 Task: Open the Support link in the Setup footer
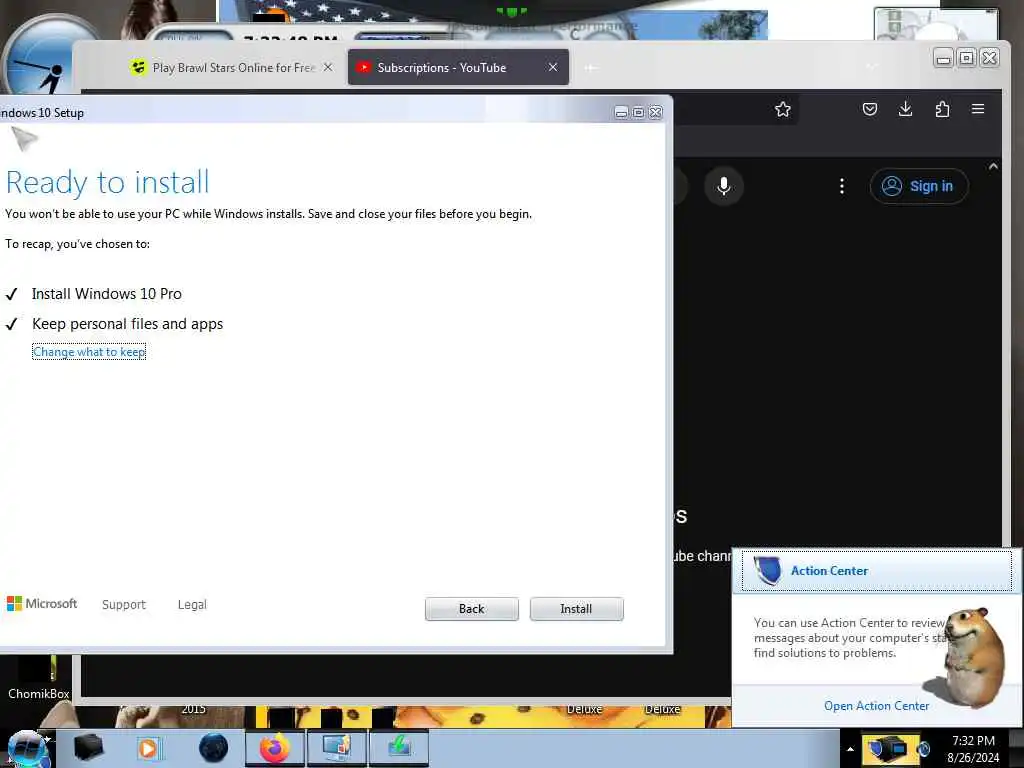tap(123, 605)
